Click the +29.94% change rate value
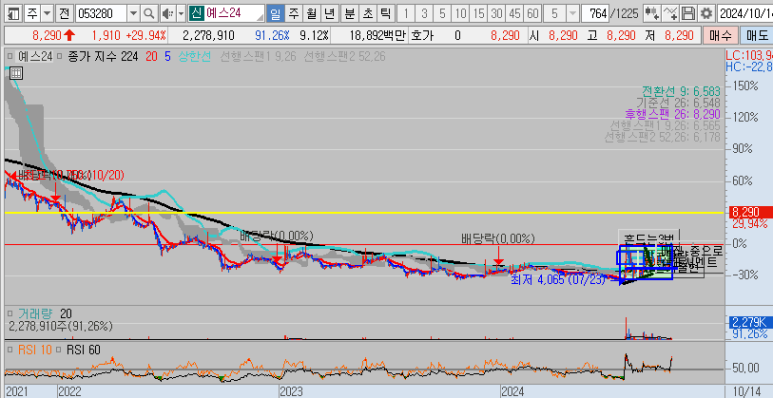This screenshot has height=398, width=773. click(145, 36)
